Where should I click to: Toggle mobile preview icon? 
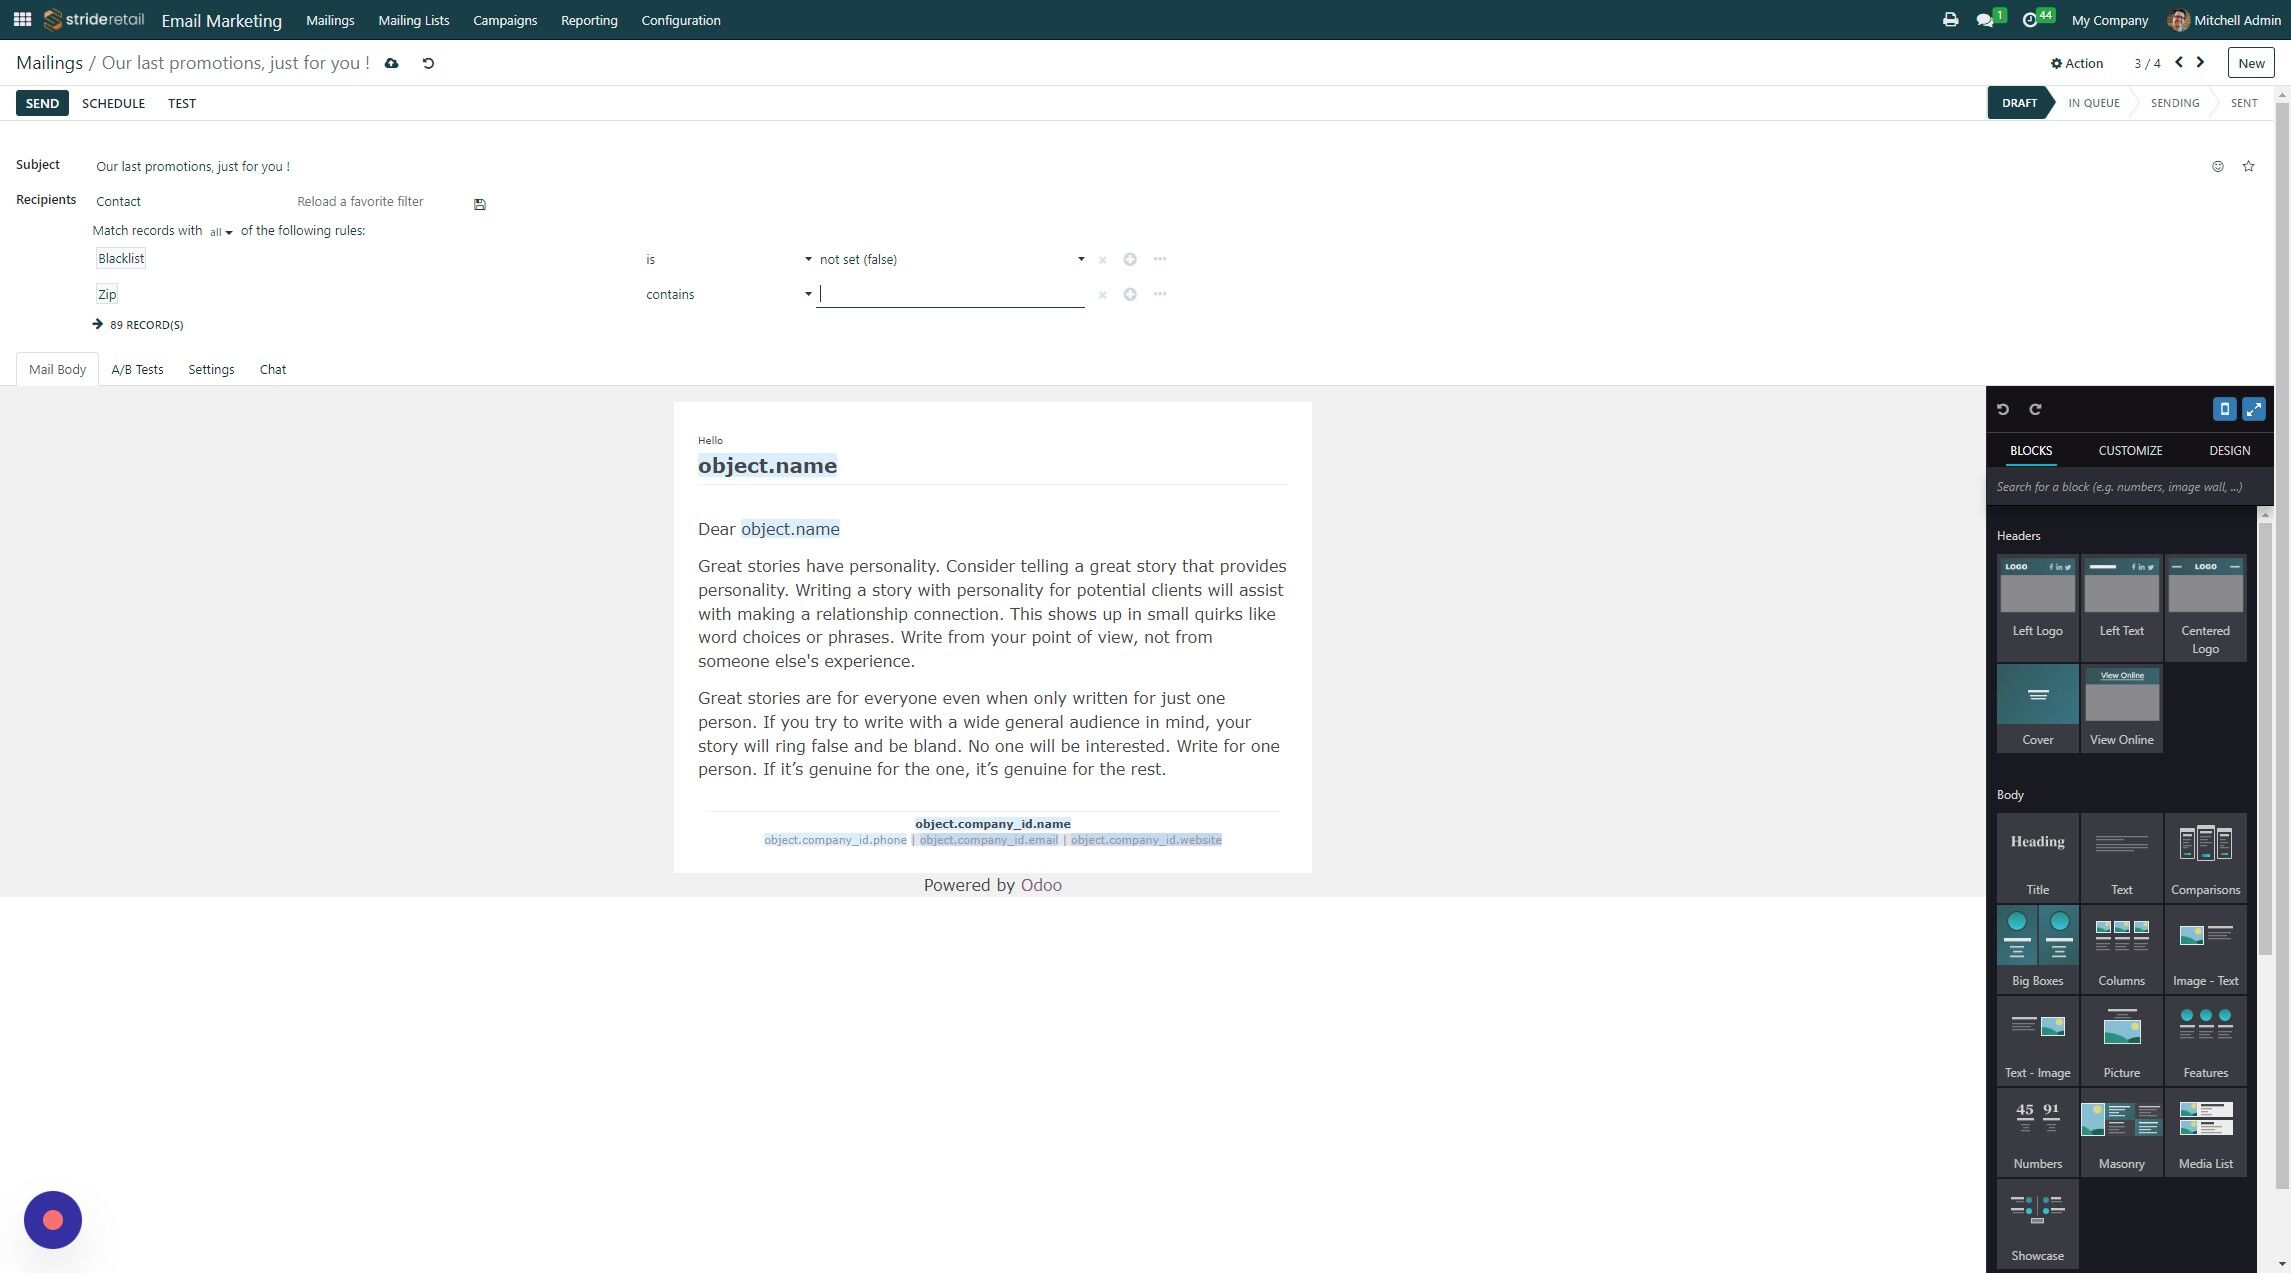click(x=2224, y=409)
